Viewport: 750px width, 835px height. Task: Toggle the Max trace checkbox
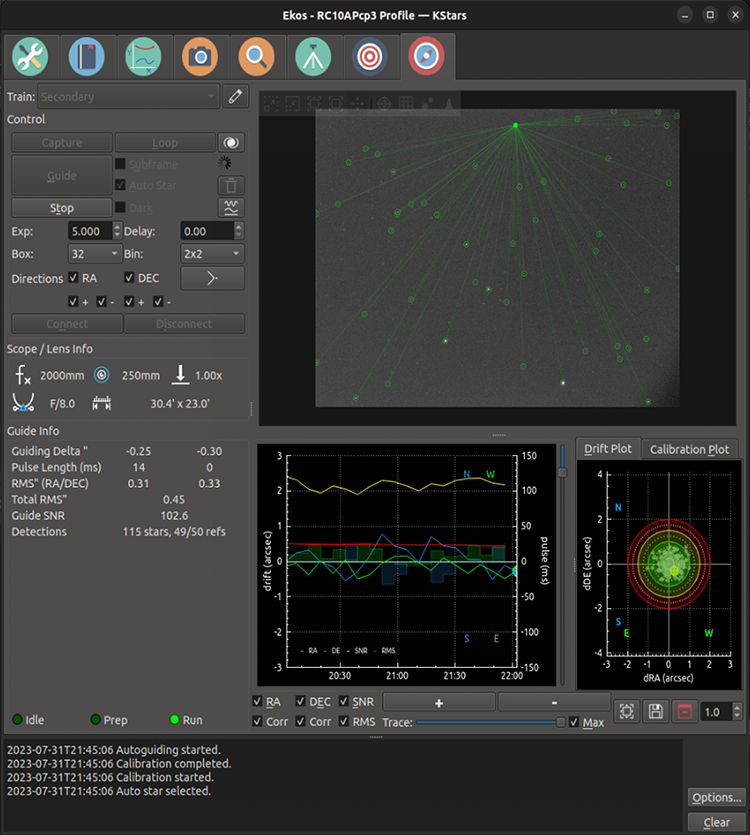coord(574,722)
